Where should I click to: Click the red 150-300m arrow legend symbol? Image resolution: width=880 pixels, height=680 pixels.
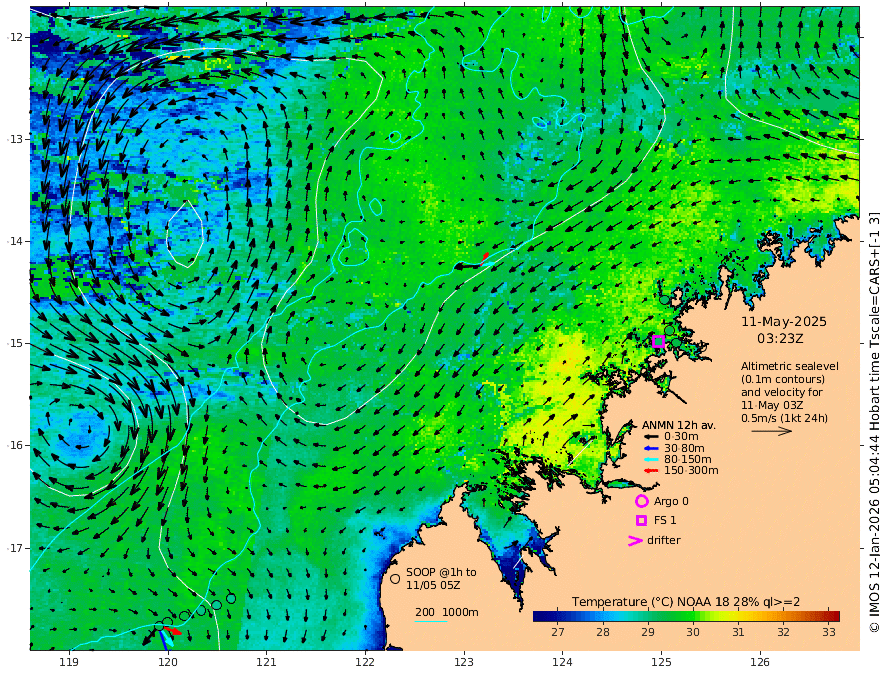(x=651, y=471)
